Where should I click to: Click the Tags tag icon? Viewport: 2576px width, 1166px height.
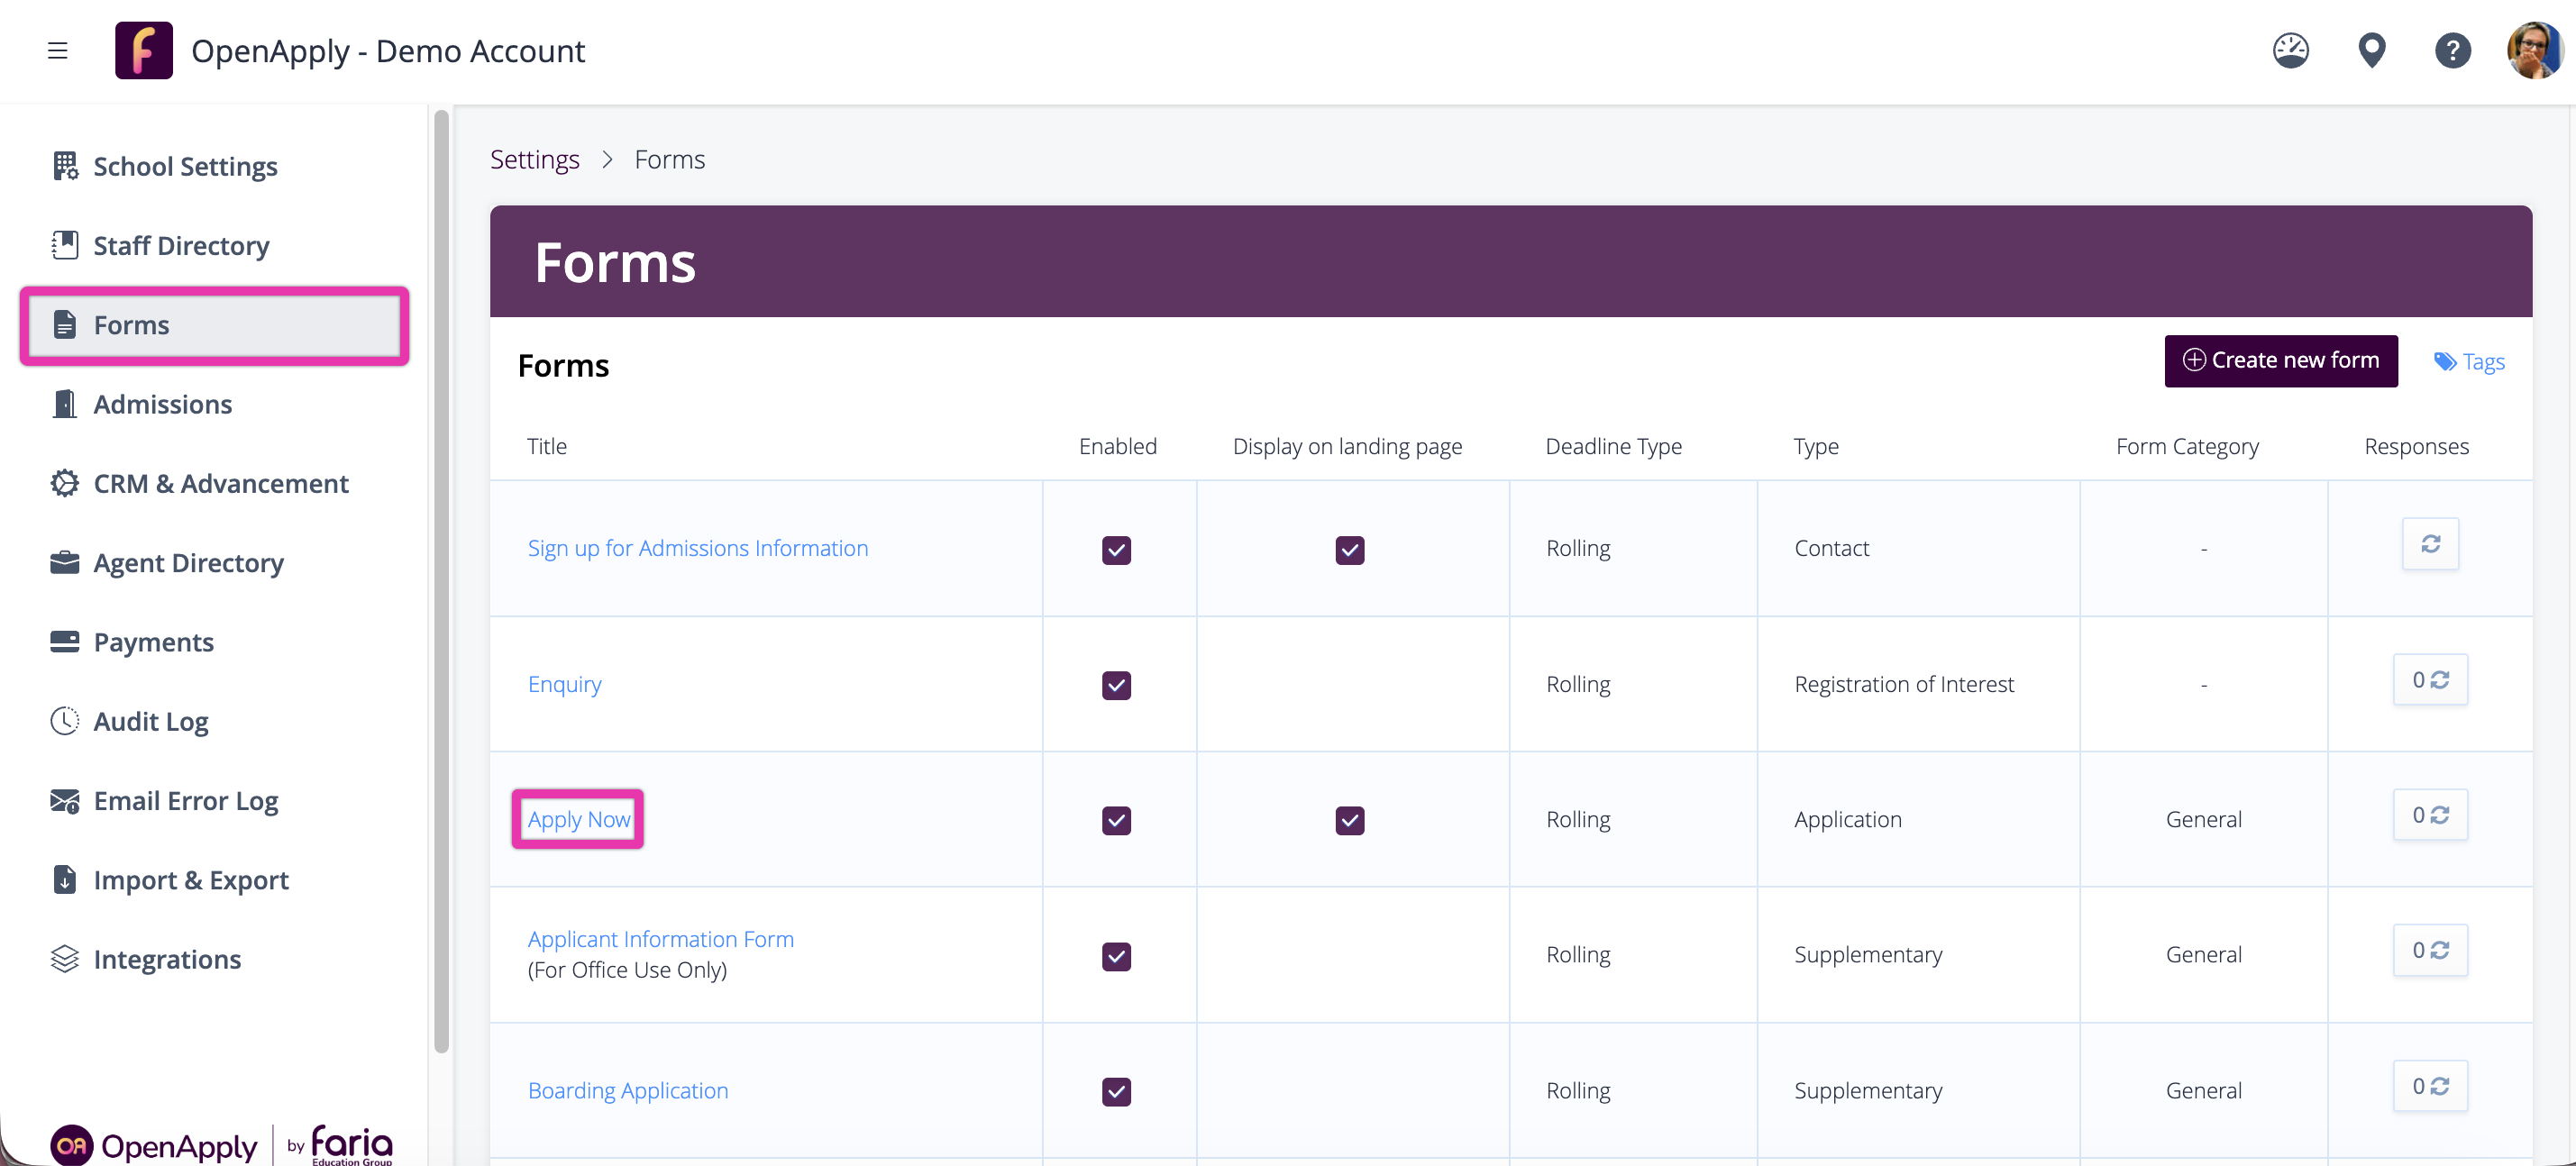pos(2444,362)
